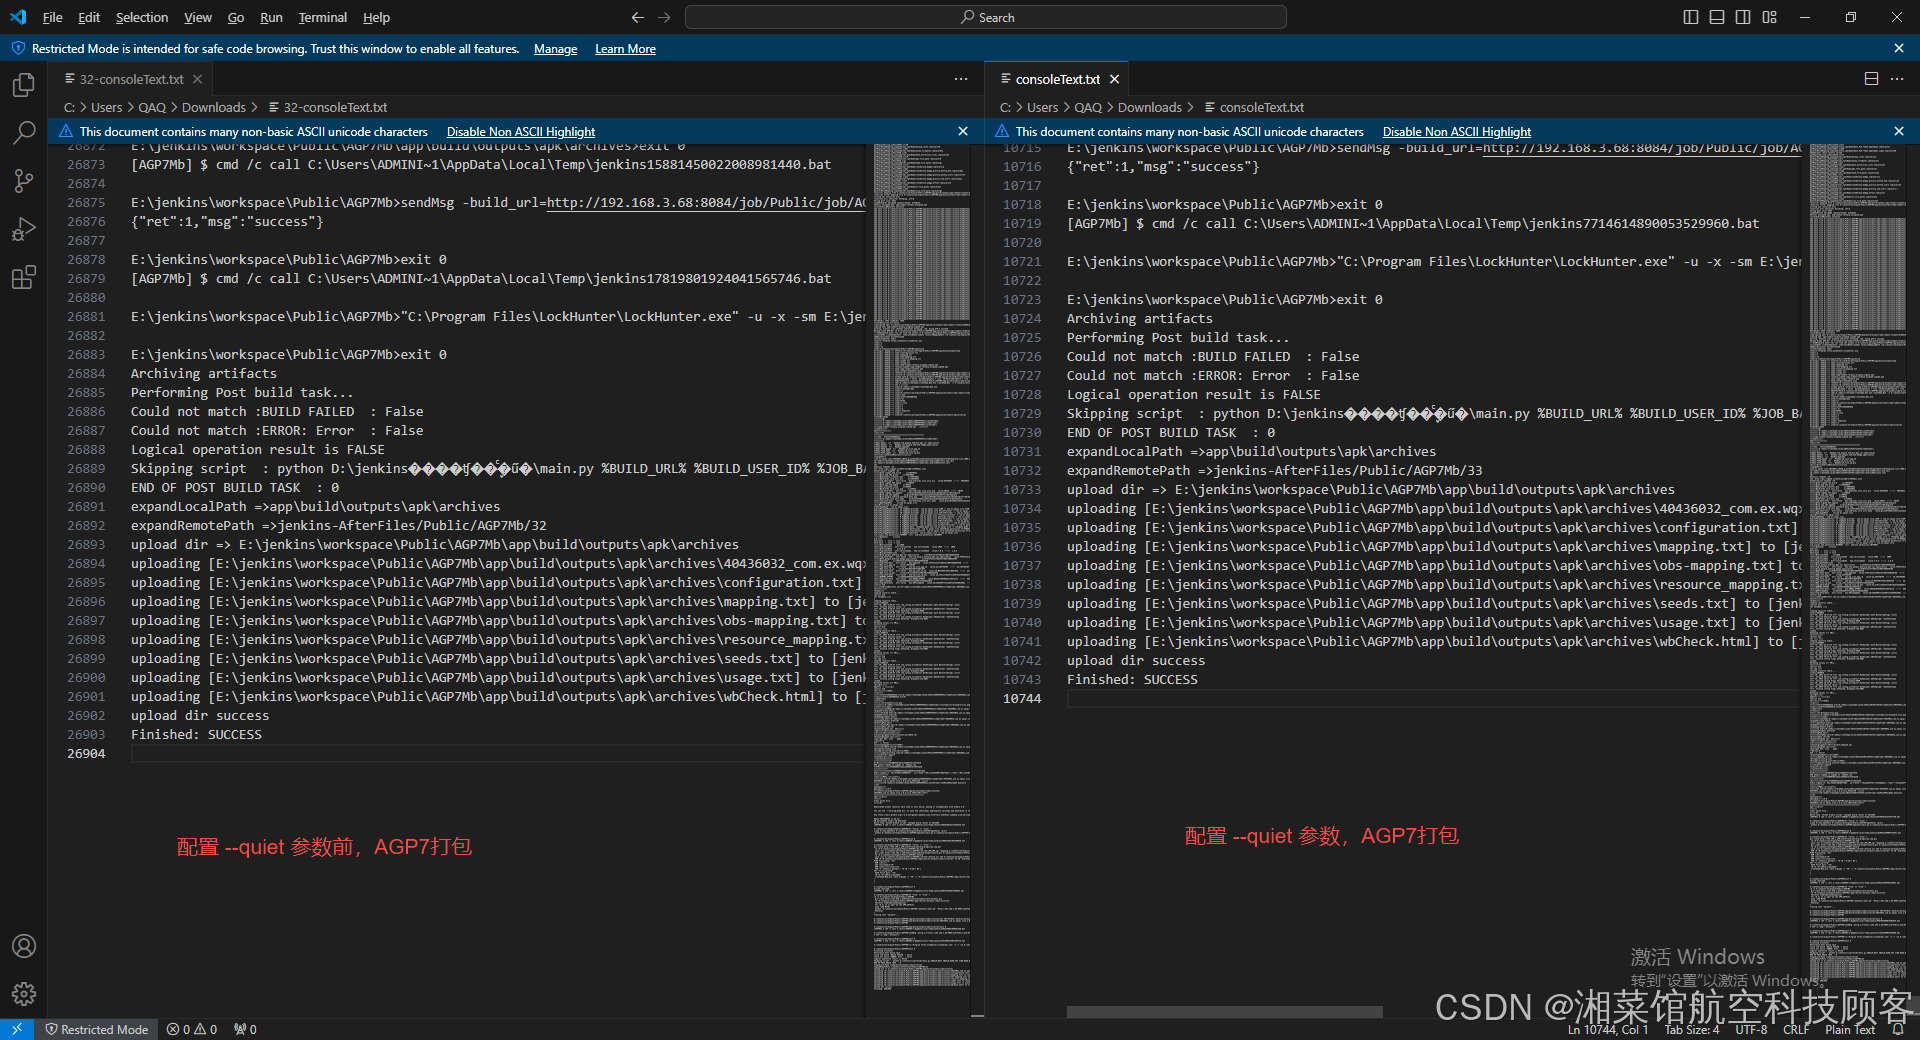Dismiss the right non-ASCII warning banner
The width and height of the screenshot is (1920, 1040).
click(1899, 131)
